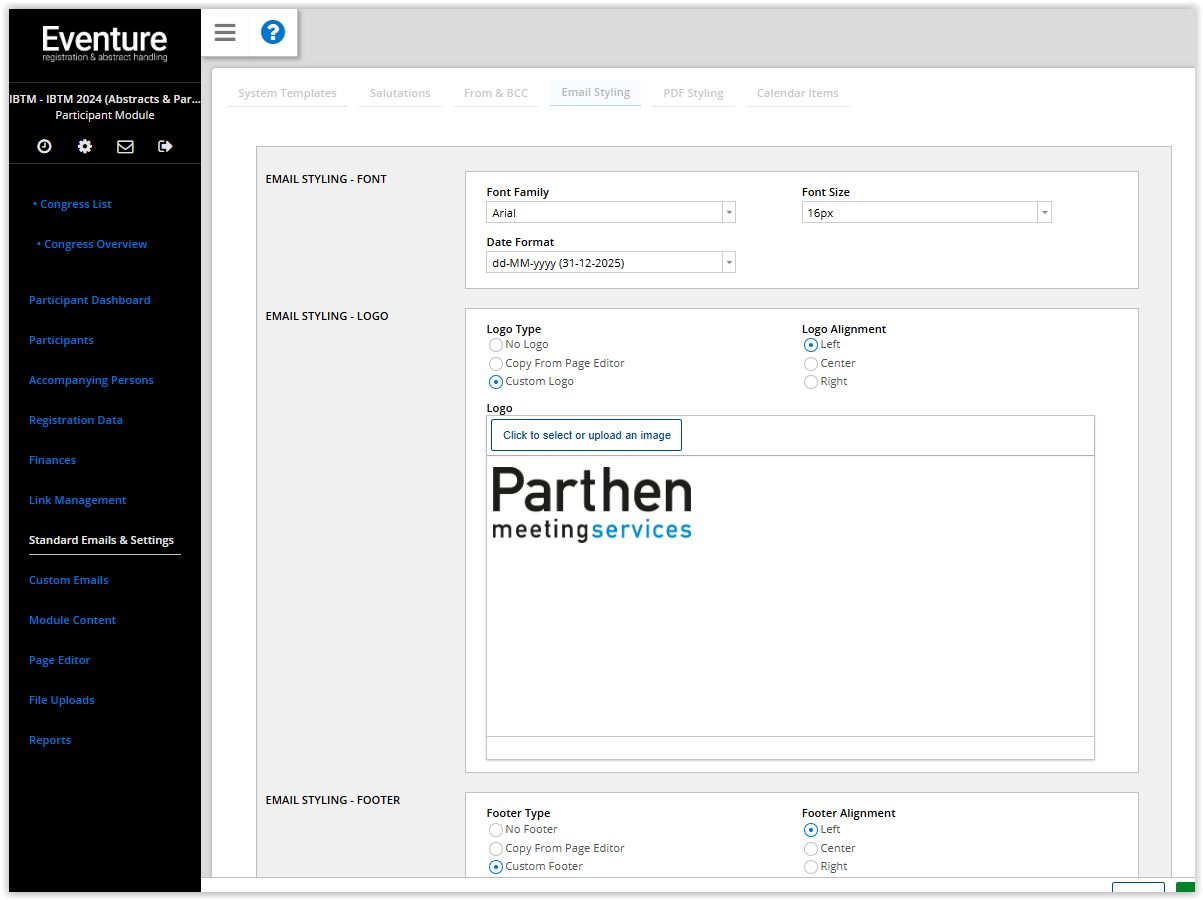Click the Eventure logo
Viewport: 1203px width, 900px height.
105,44
